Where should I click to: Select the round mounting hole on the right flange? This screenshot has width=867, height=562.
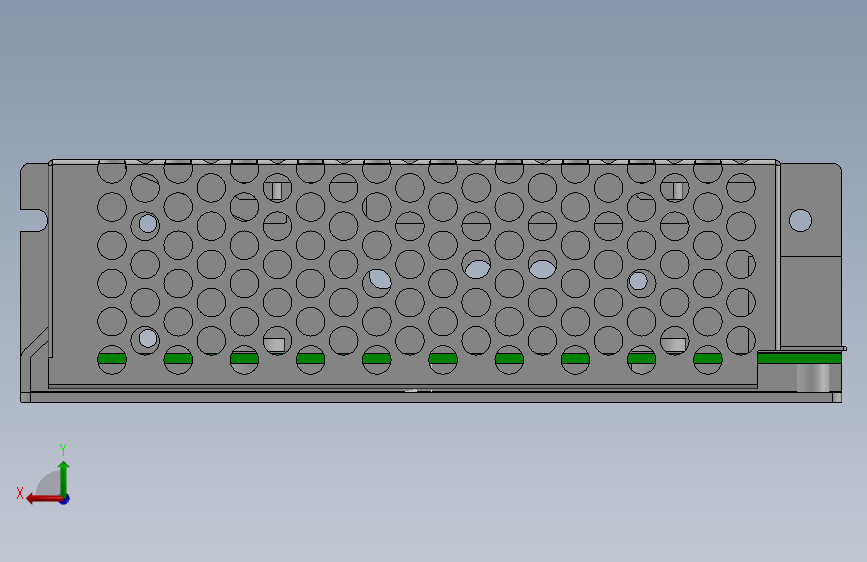point(800,221)
